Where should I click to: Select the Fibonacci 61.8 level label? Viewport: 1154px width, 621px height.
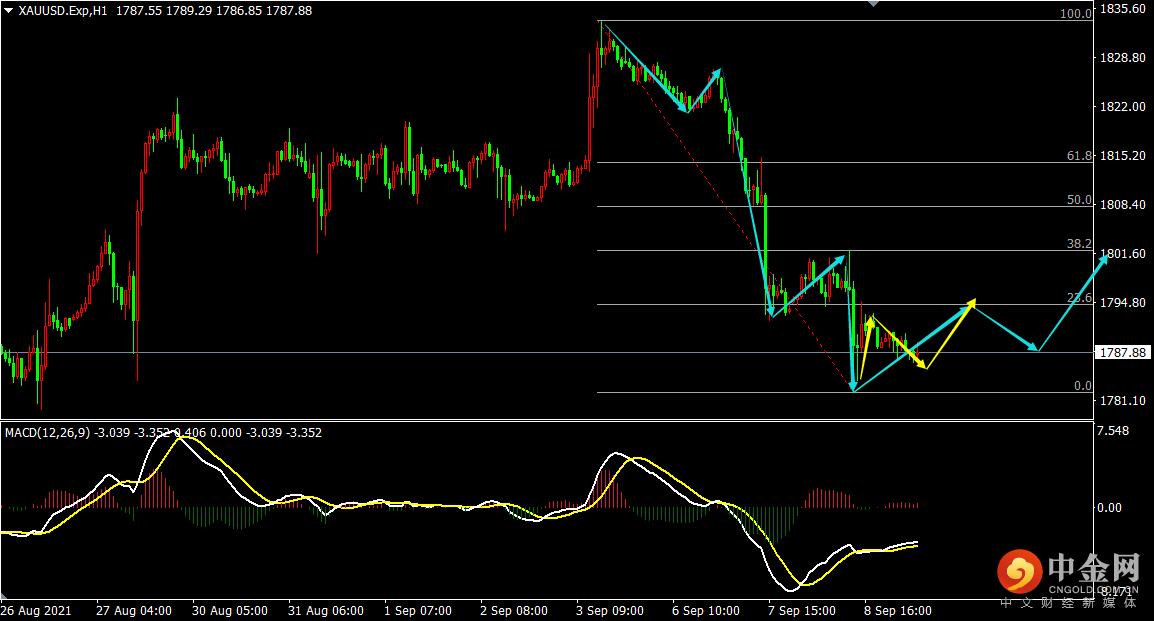pos(1080,156)
